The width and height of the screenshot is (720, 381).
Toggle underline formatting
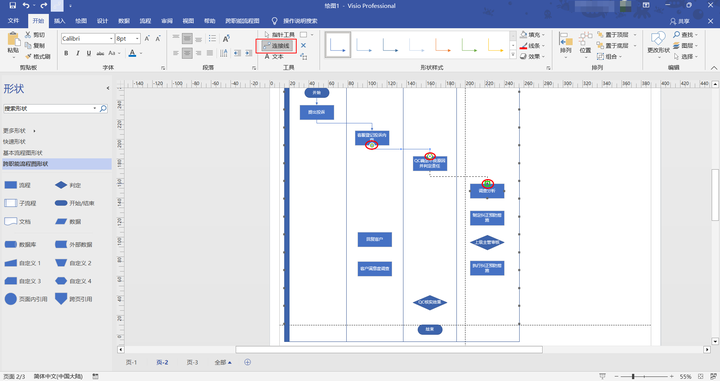pos(89,53)
